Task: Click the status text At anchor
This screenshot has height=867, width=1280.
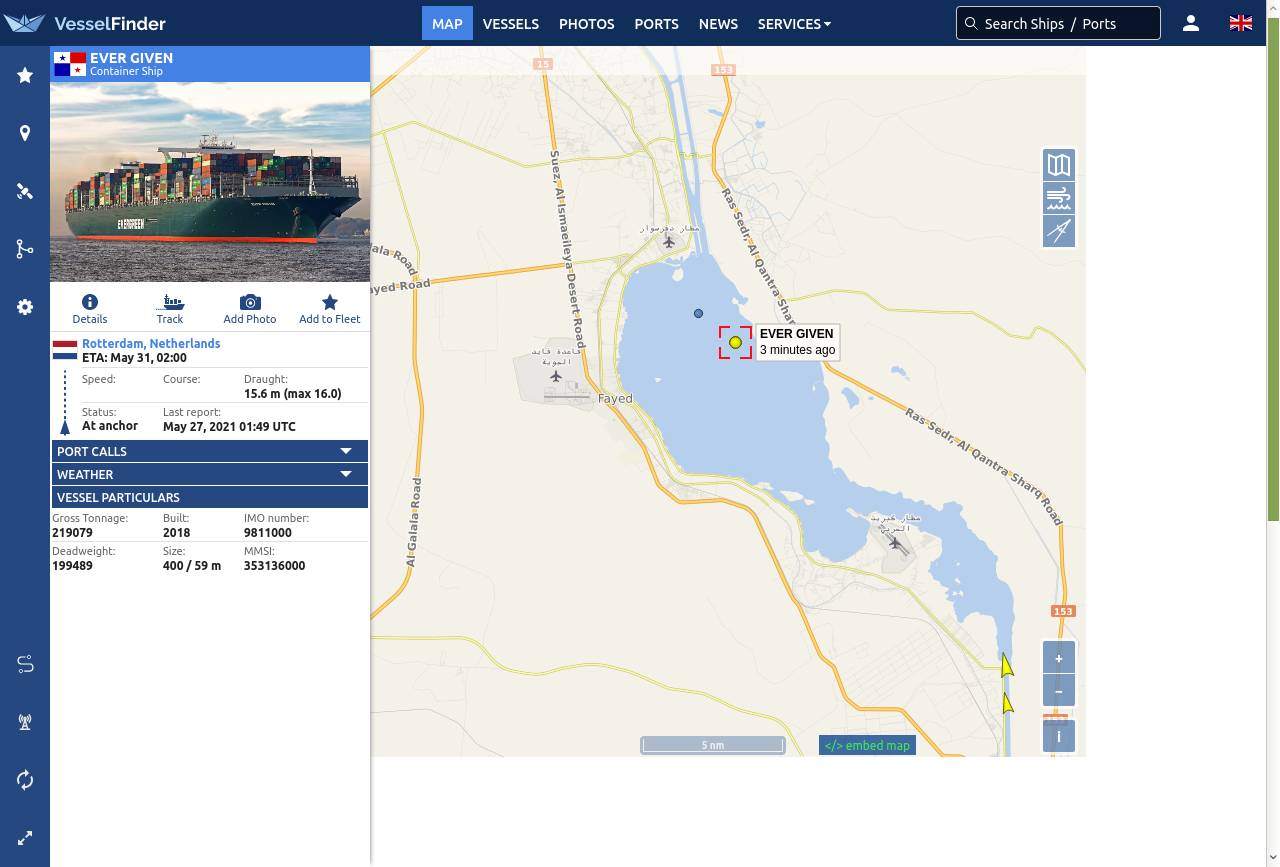Action: point(110,426)
